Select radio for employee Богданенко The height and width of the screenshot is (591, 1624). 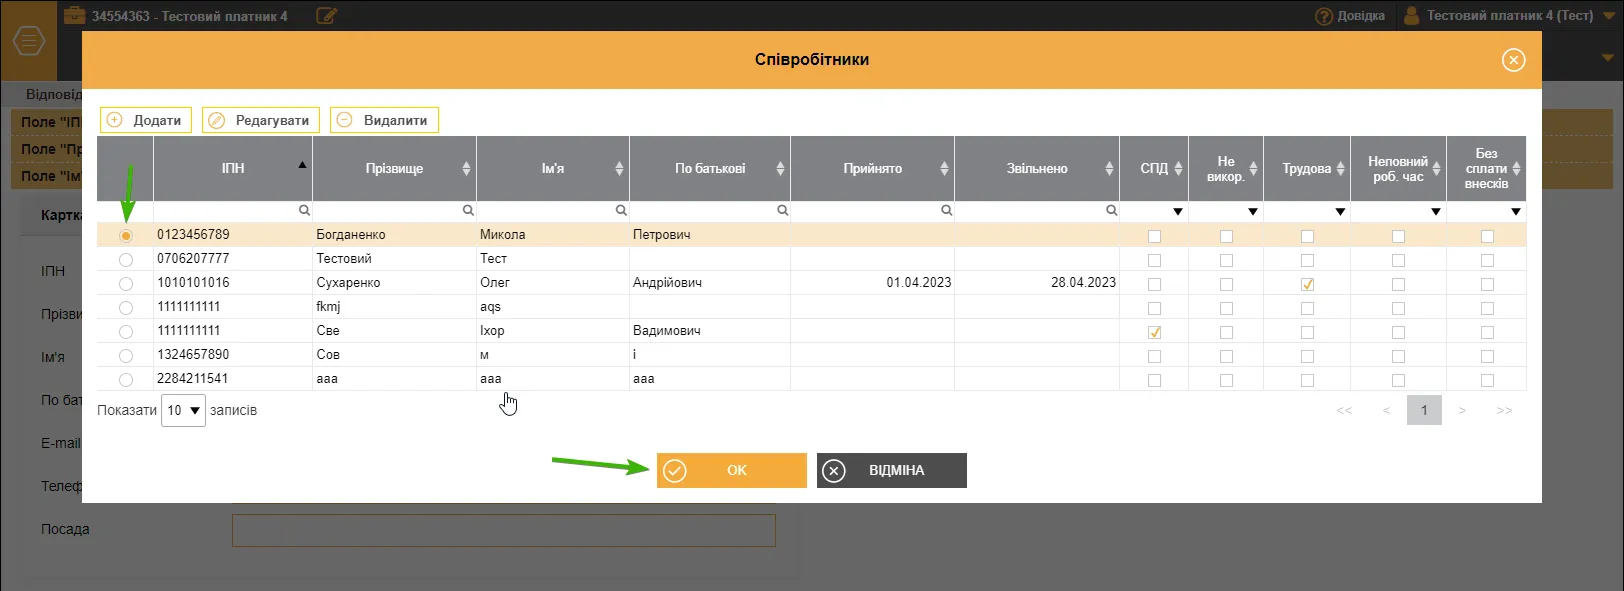(x=126, y=236)
